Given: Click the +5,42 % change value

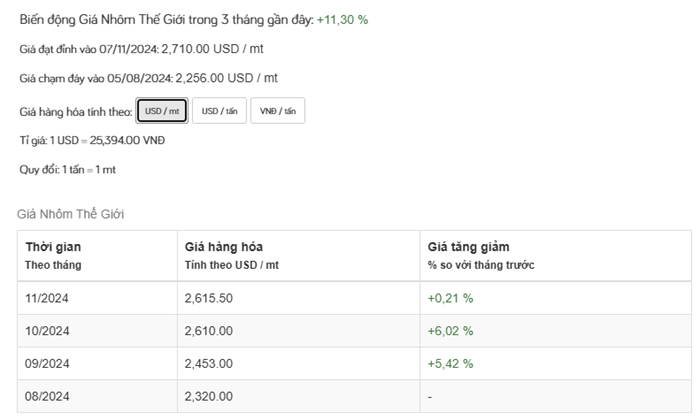Looking at the screenshot, I should point(450,364).
